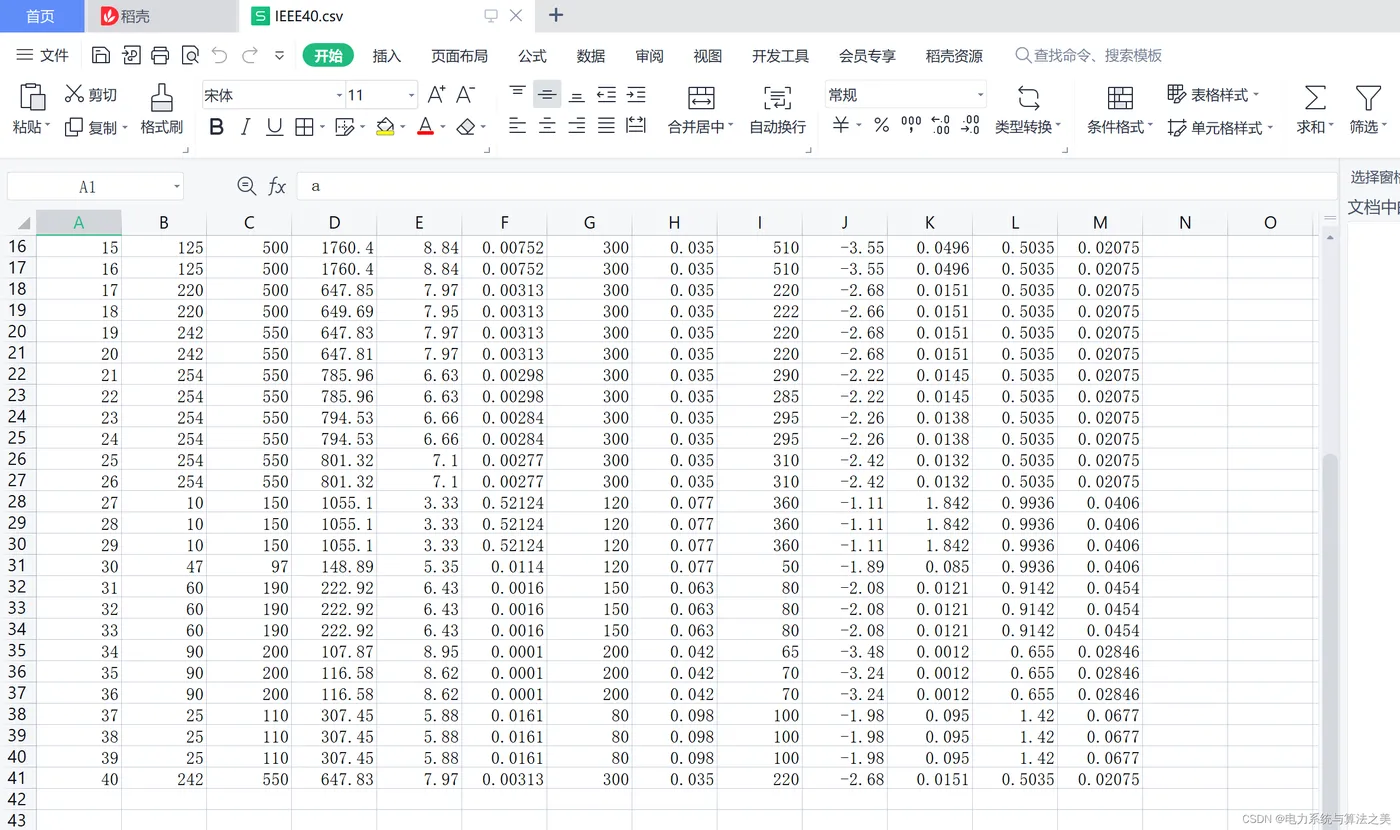Image resolution: width=1400 pixels, height=830 pixels.
Task: Open the font size 11 dropdown
Action: pyautogui.click(x=411, y=95)
